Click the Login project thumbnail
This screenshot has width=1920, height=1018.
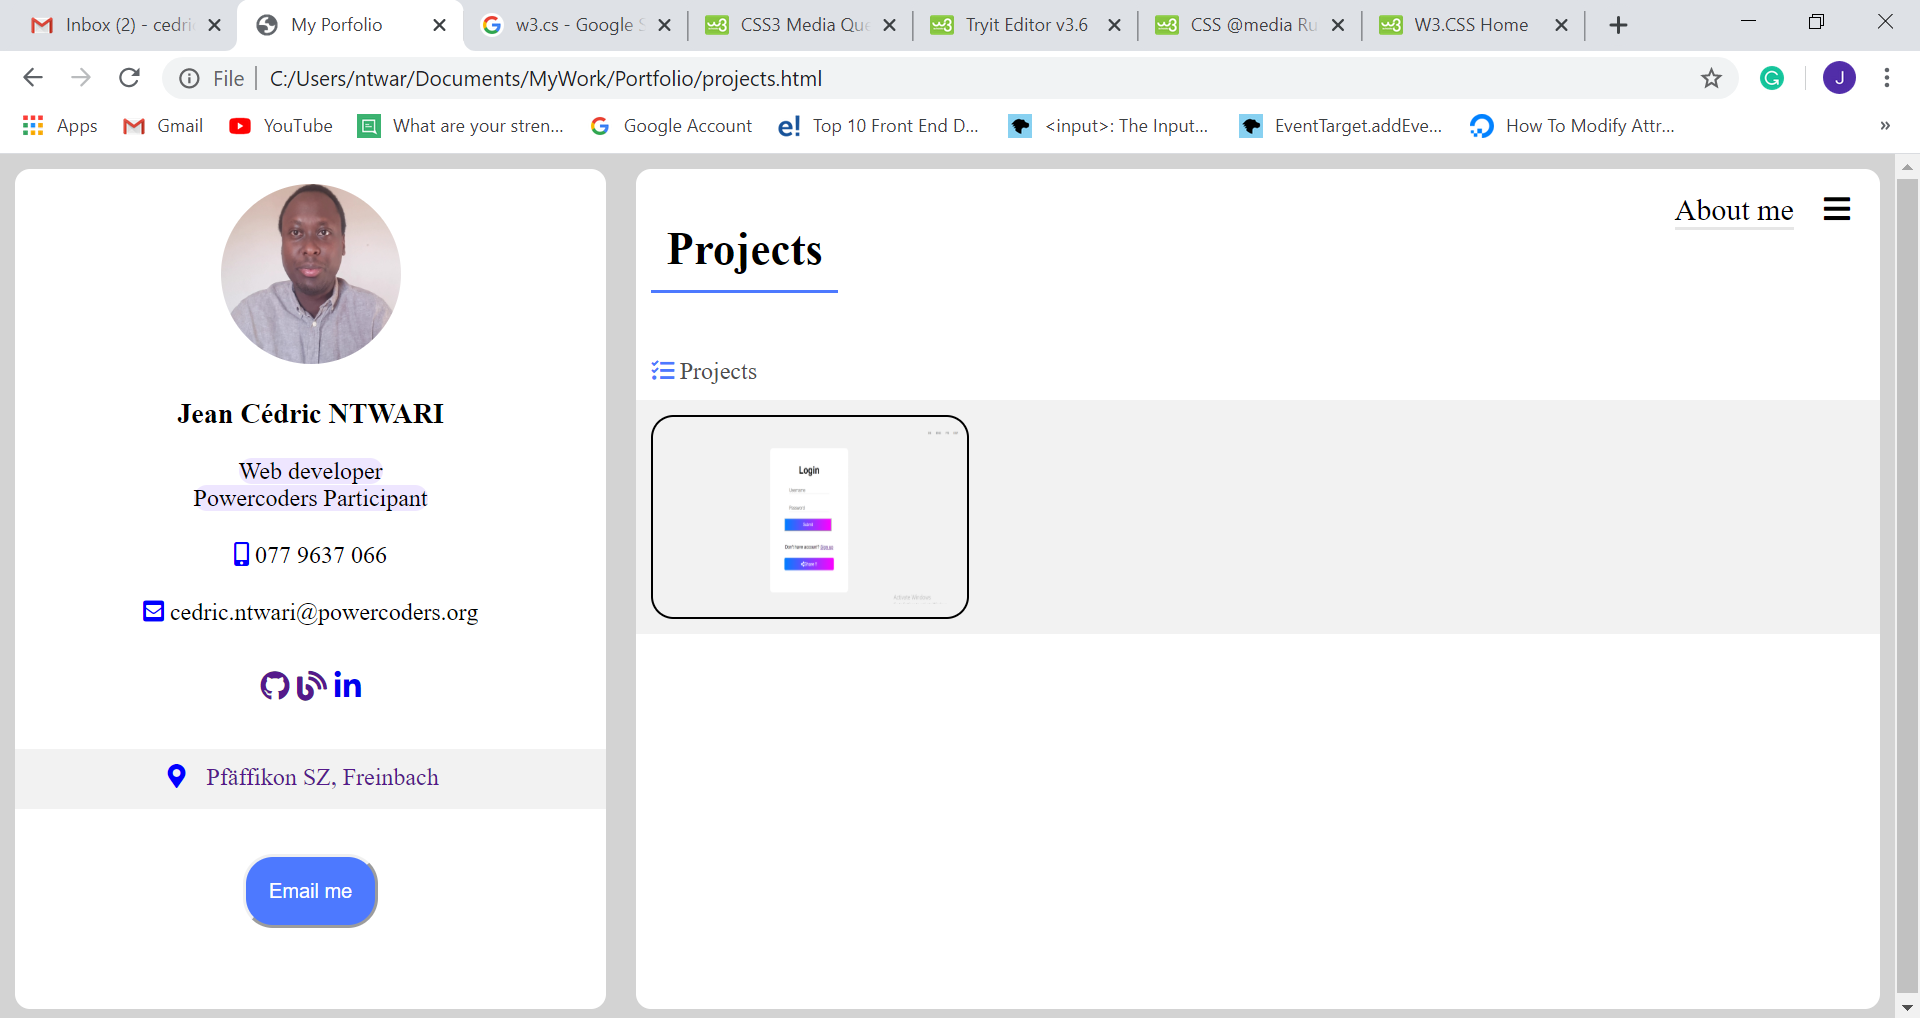click(809, 517)
